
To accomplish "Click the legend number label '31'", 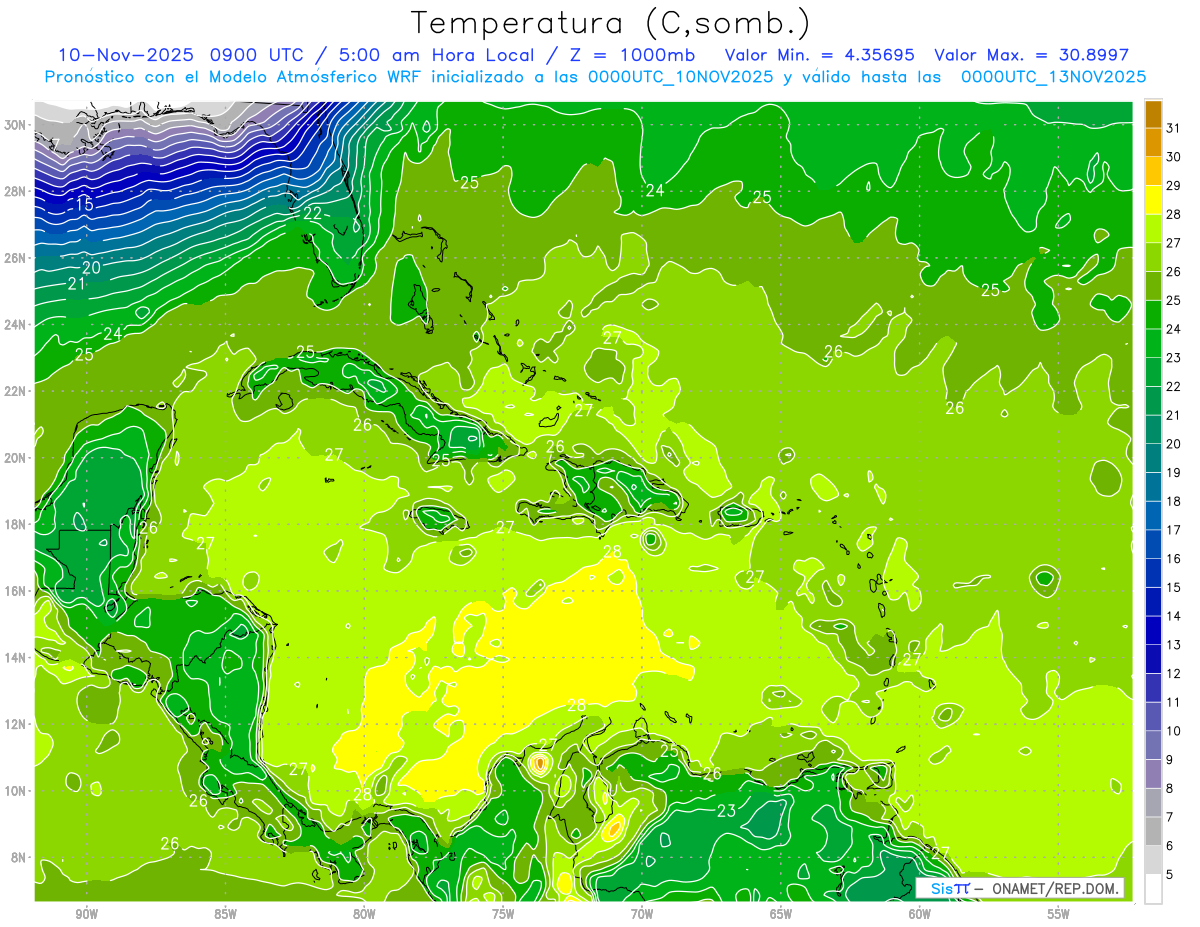I will 1174,128.
